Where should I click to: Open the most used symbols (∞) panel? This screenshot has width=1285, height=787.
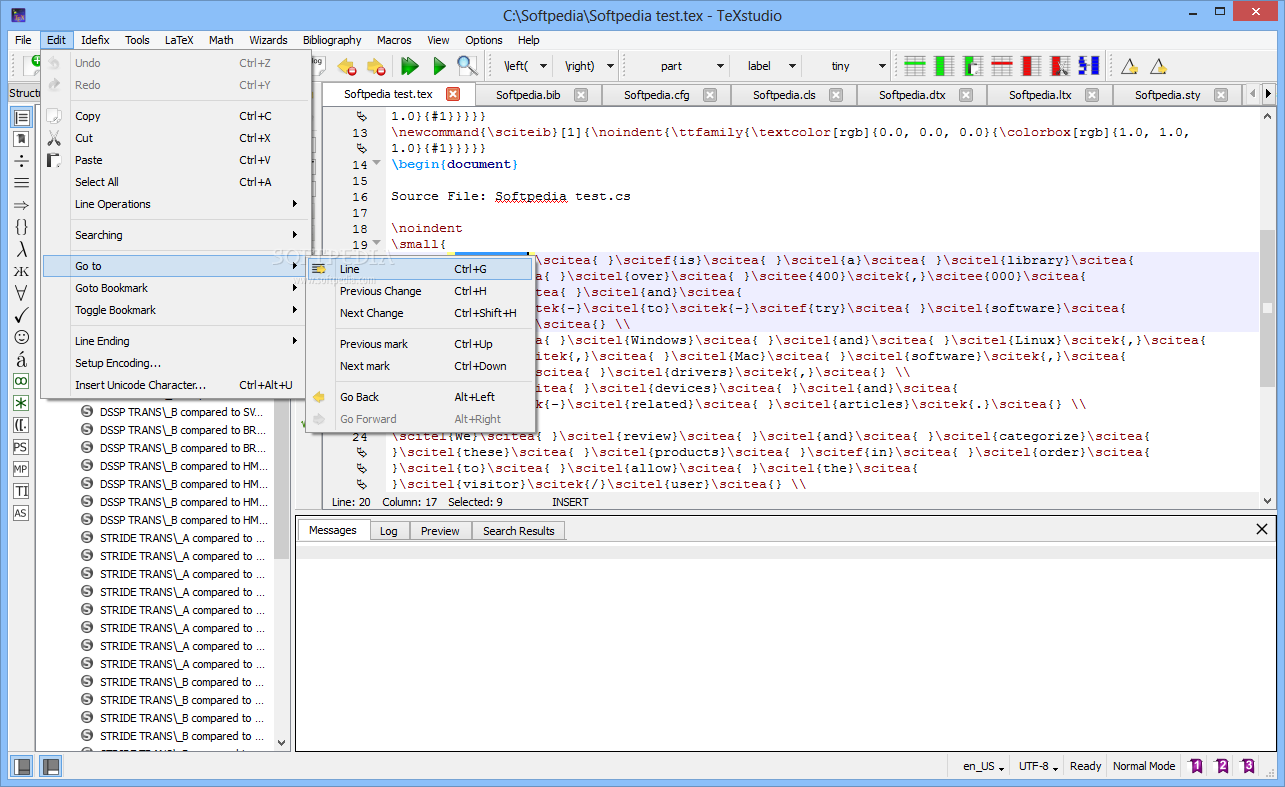(21, 381)
